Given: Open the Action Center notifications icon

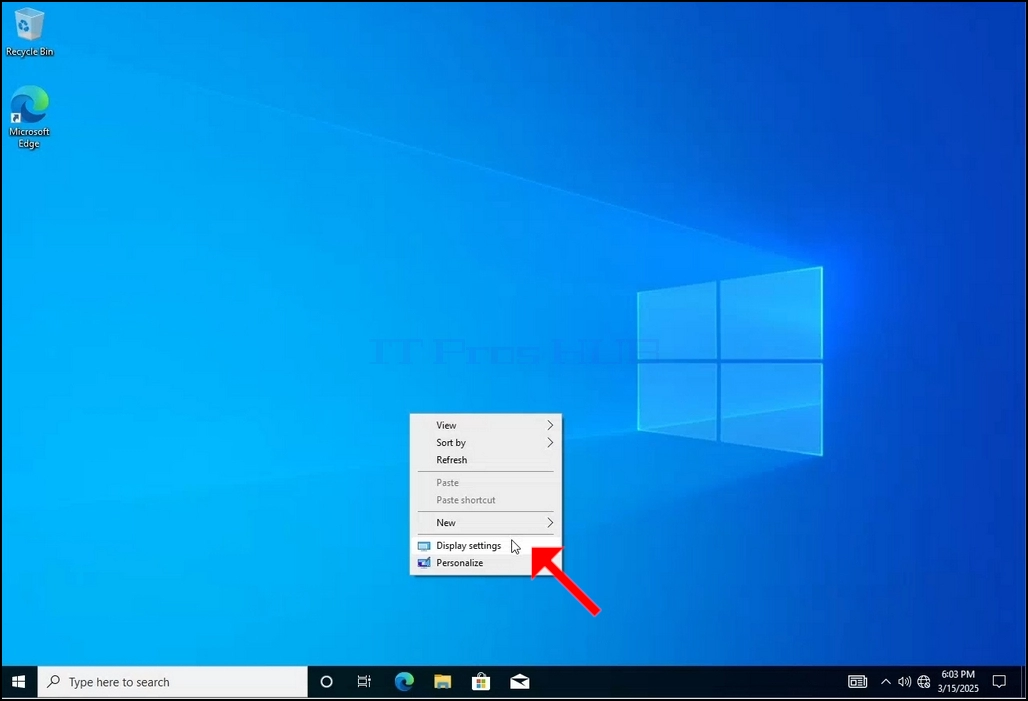Looking at the screenshot, I should click(x=999, y=682).
